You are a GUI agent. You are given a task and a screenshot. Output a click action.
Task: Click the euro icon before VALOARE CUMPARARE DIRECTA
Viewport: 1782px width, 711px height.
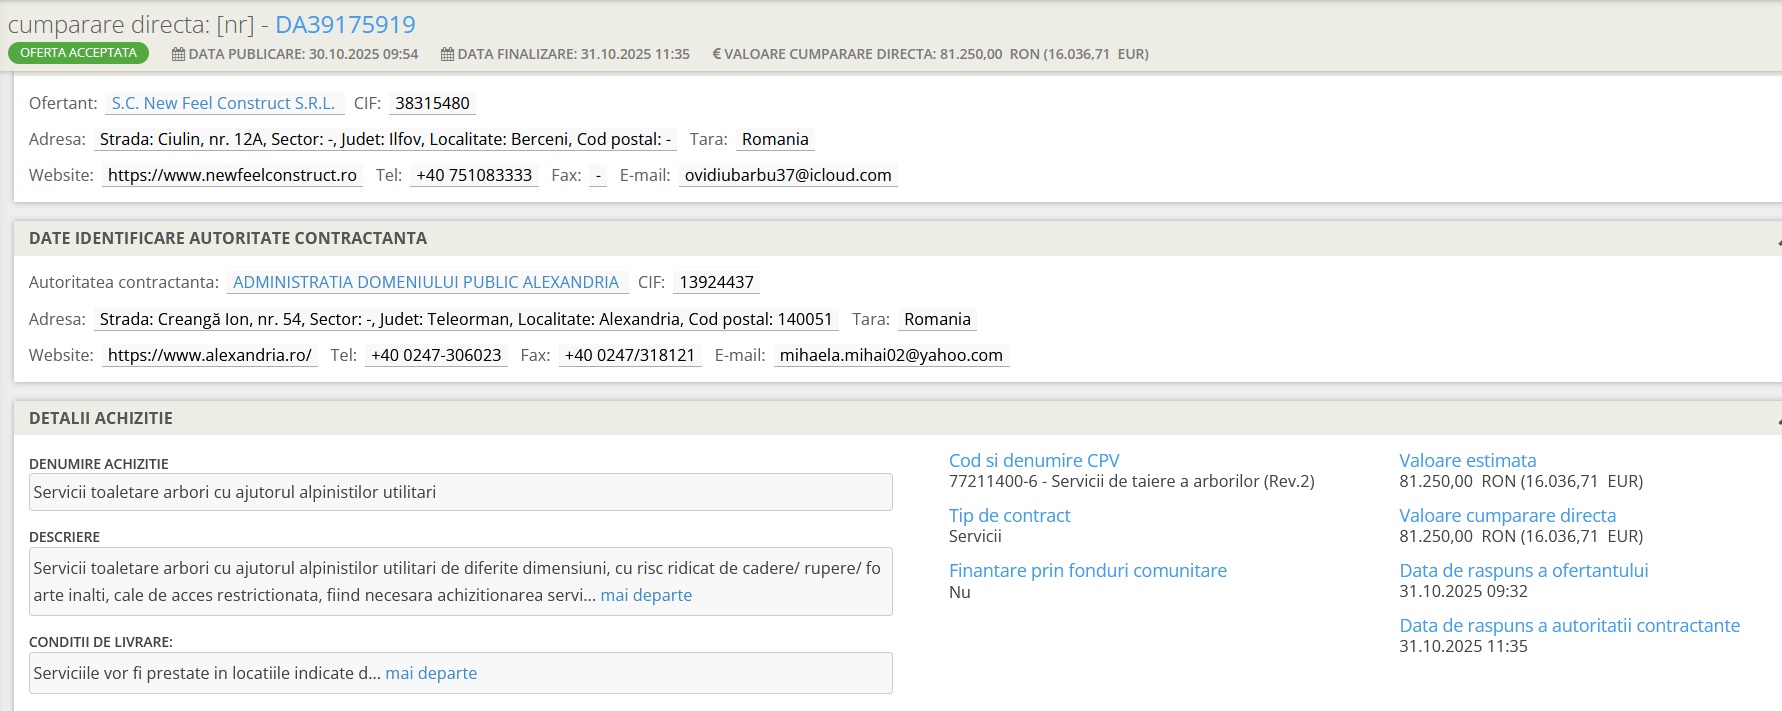pyautogui.click(x=716, y=54)
